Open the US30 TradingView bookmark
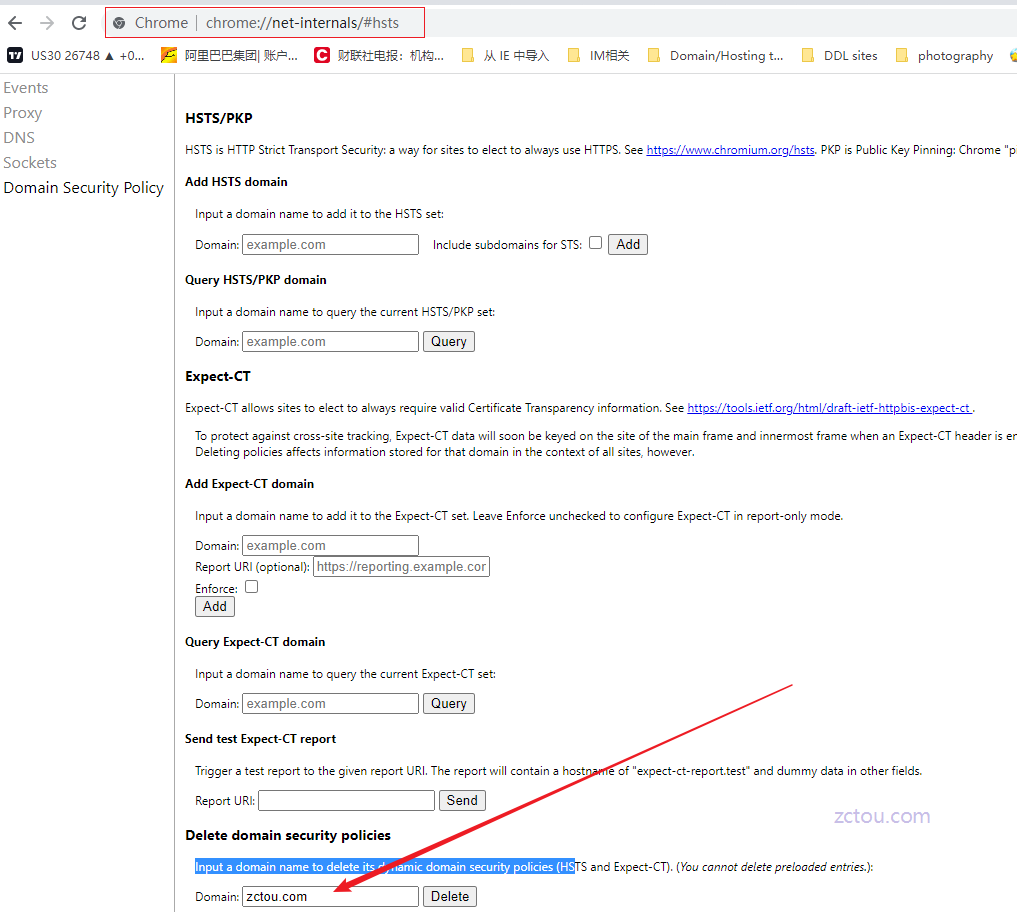The height and width of the screenshot is (912, 1017). (75, 56)
